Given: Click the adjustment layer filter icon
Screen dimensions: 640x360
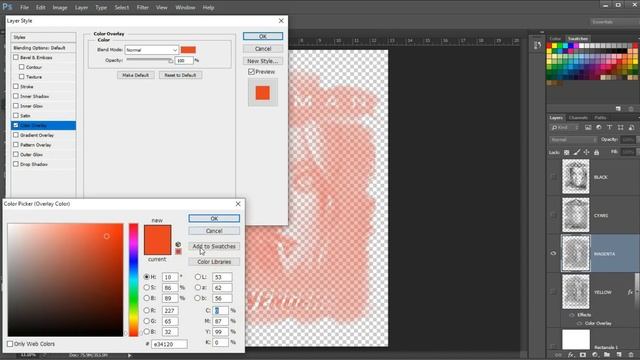Looking at the screenshot, I should 599,128.
